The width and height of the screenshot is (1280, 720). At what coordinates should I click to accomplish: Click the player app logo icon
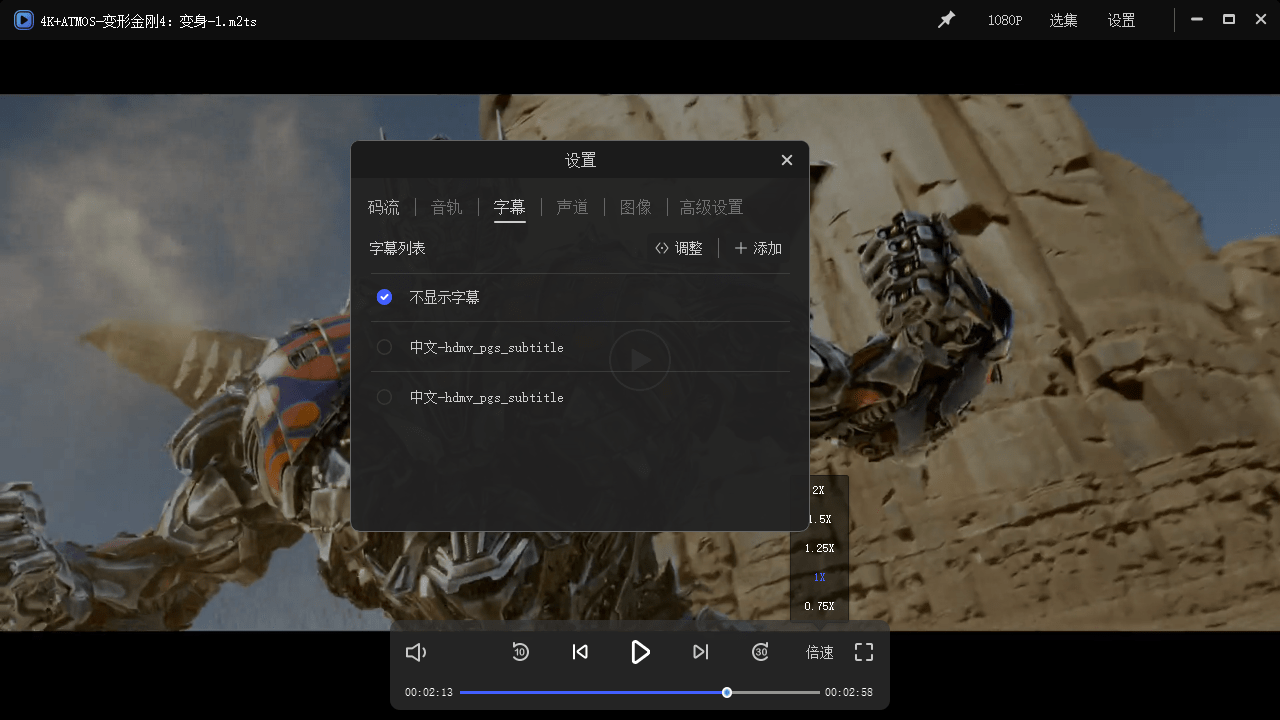tap(24, 20)
